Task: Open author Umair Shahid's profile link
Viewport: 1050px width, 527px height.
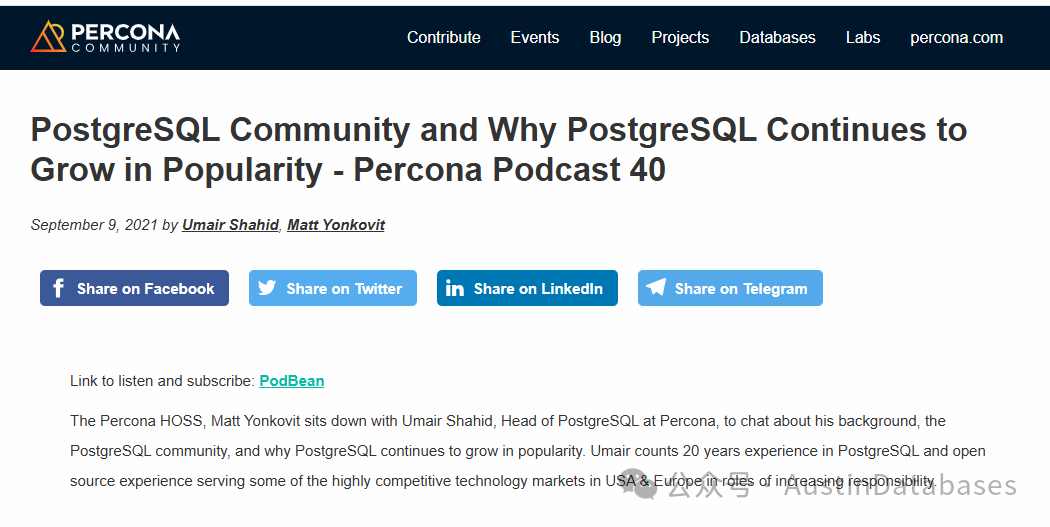Action: pos(230,225)
